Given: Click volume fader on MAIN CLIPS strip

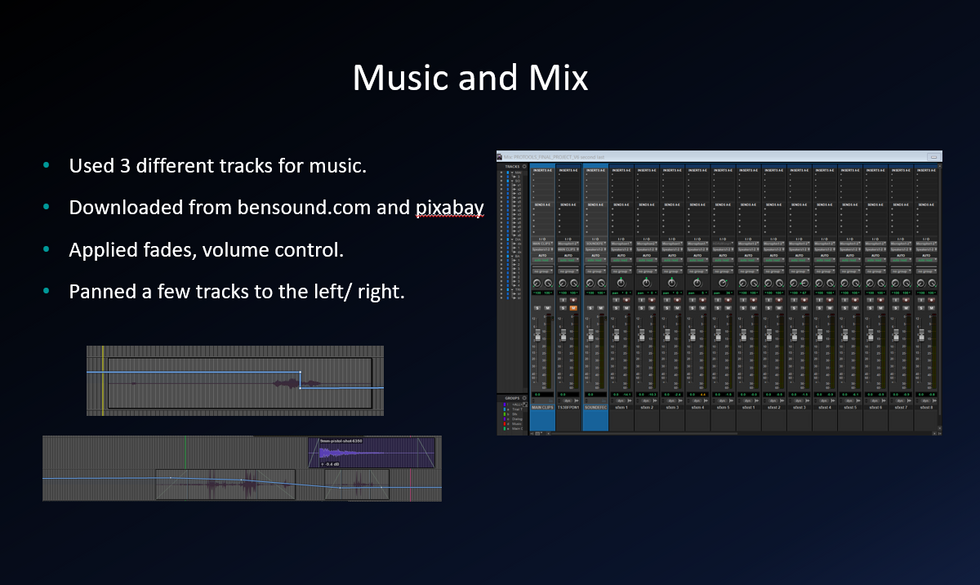Looking at the screenshot, I should coord(538,336).
